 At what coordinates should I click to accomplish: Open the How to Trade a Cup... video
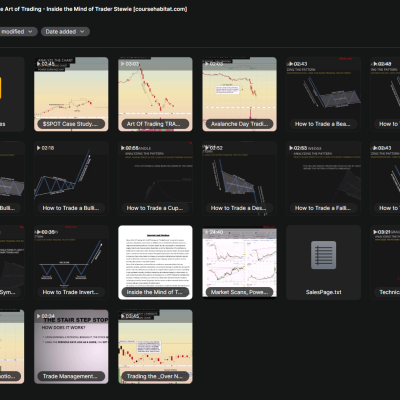(155, 178)
